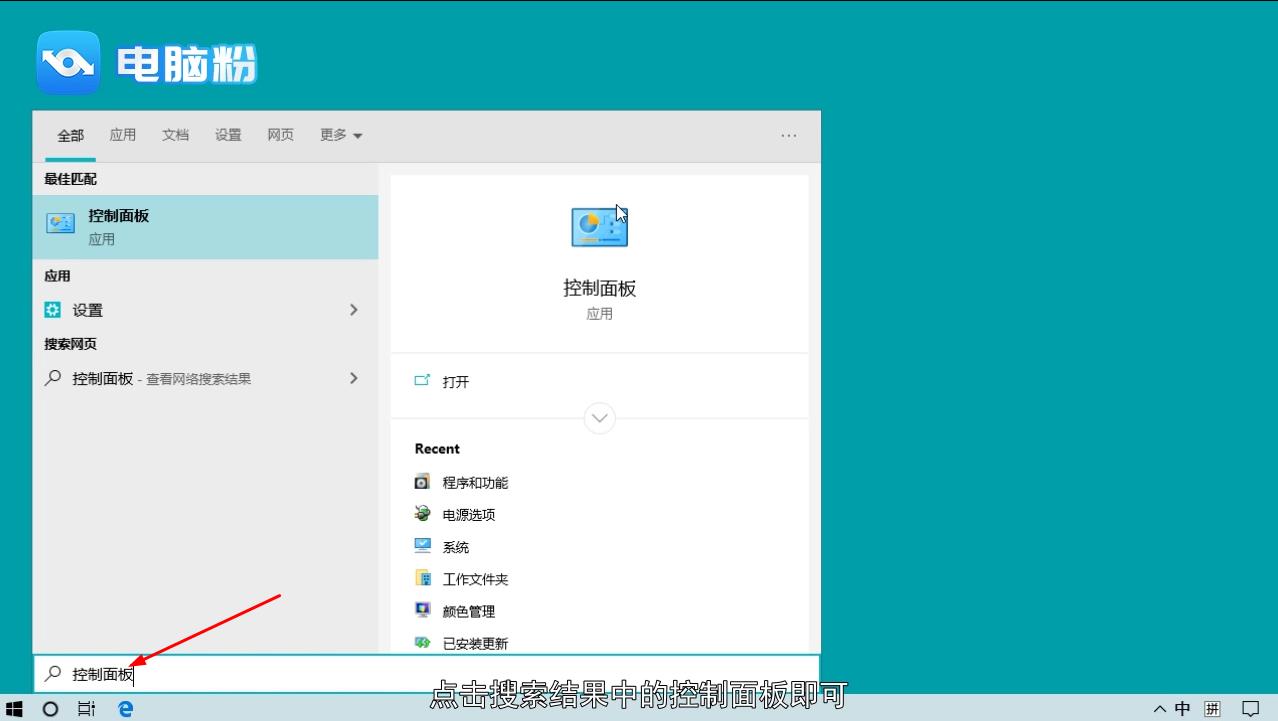Open the 颜色管理 recent item icon
This screenshot has height=721, width=1278.
tap(422, 610)
